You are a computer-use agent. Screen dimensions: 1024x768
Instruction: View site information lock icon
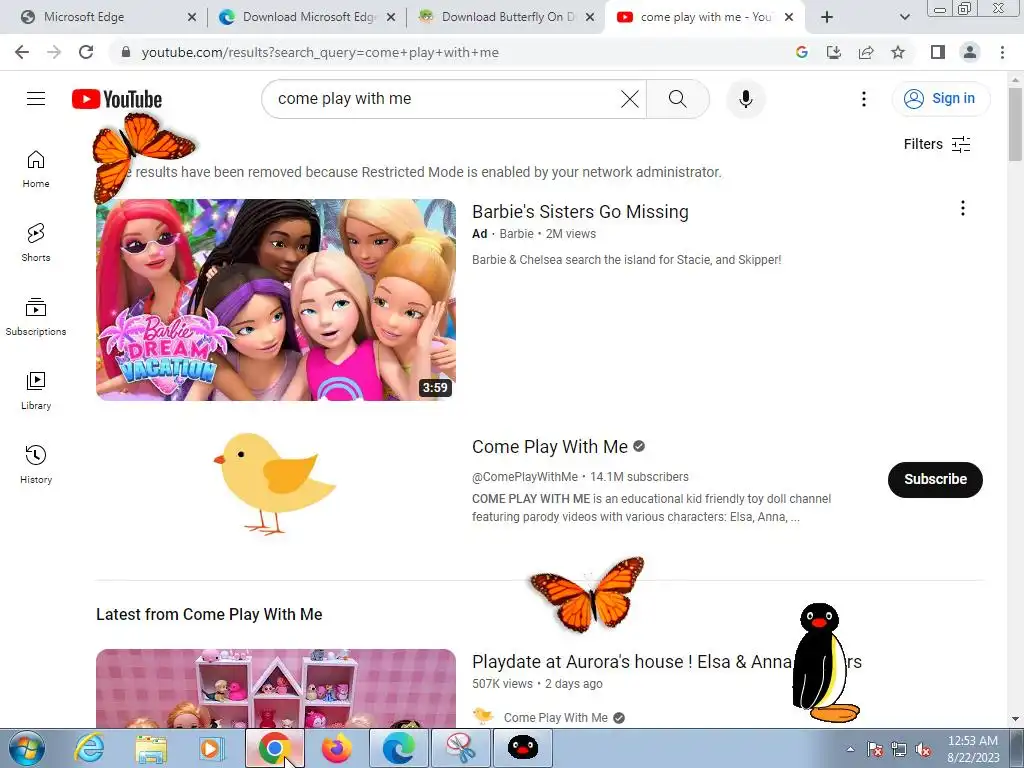pyautogui.click(x=126, y=52)
